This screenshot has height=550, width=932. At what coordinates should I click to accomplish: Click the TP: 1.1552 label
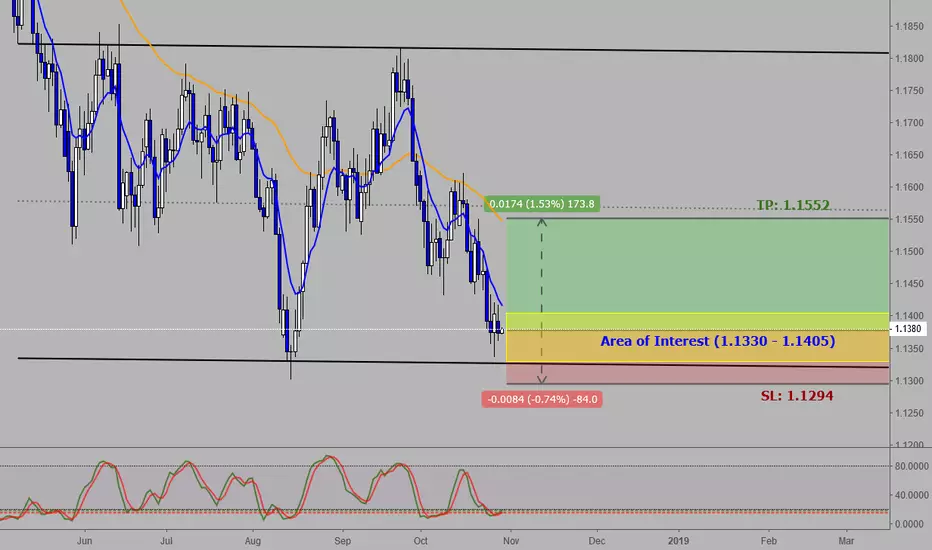(792, 205)
